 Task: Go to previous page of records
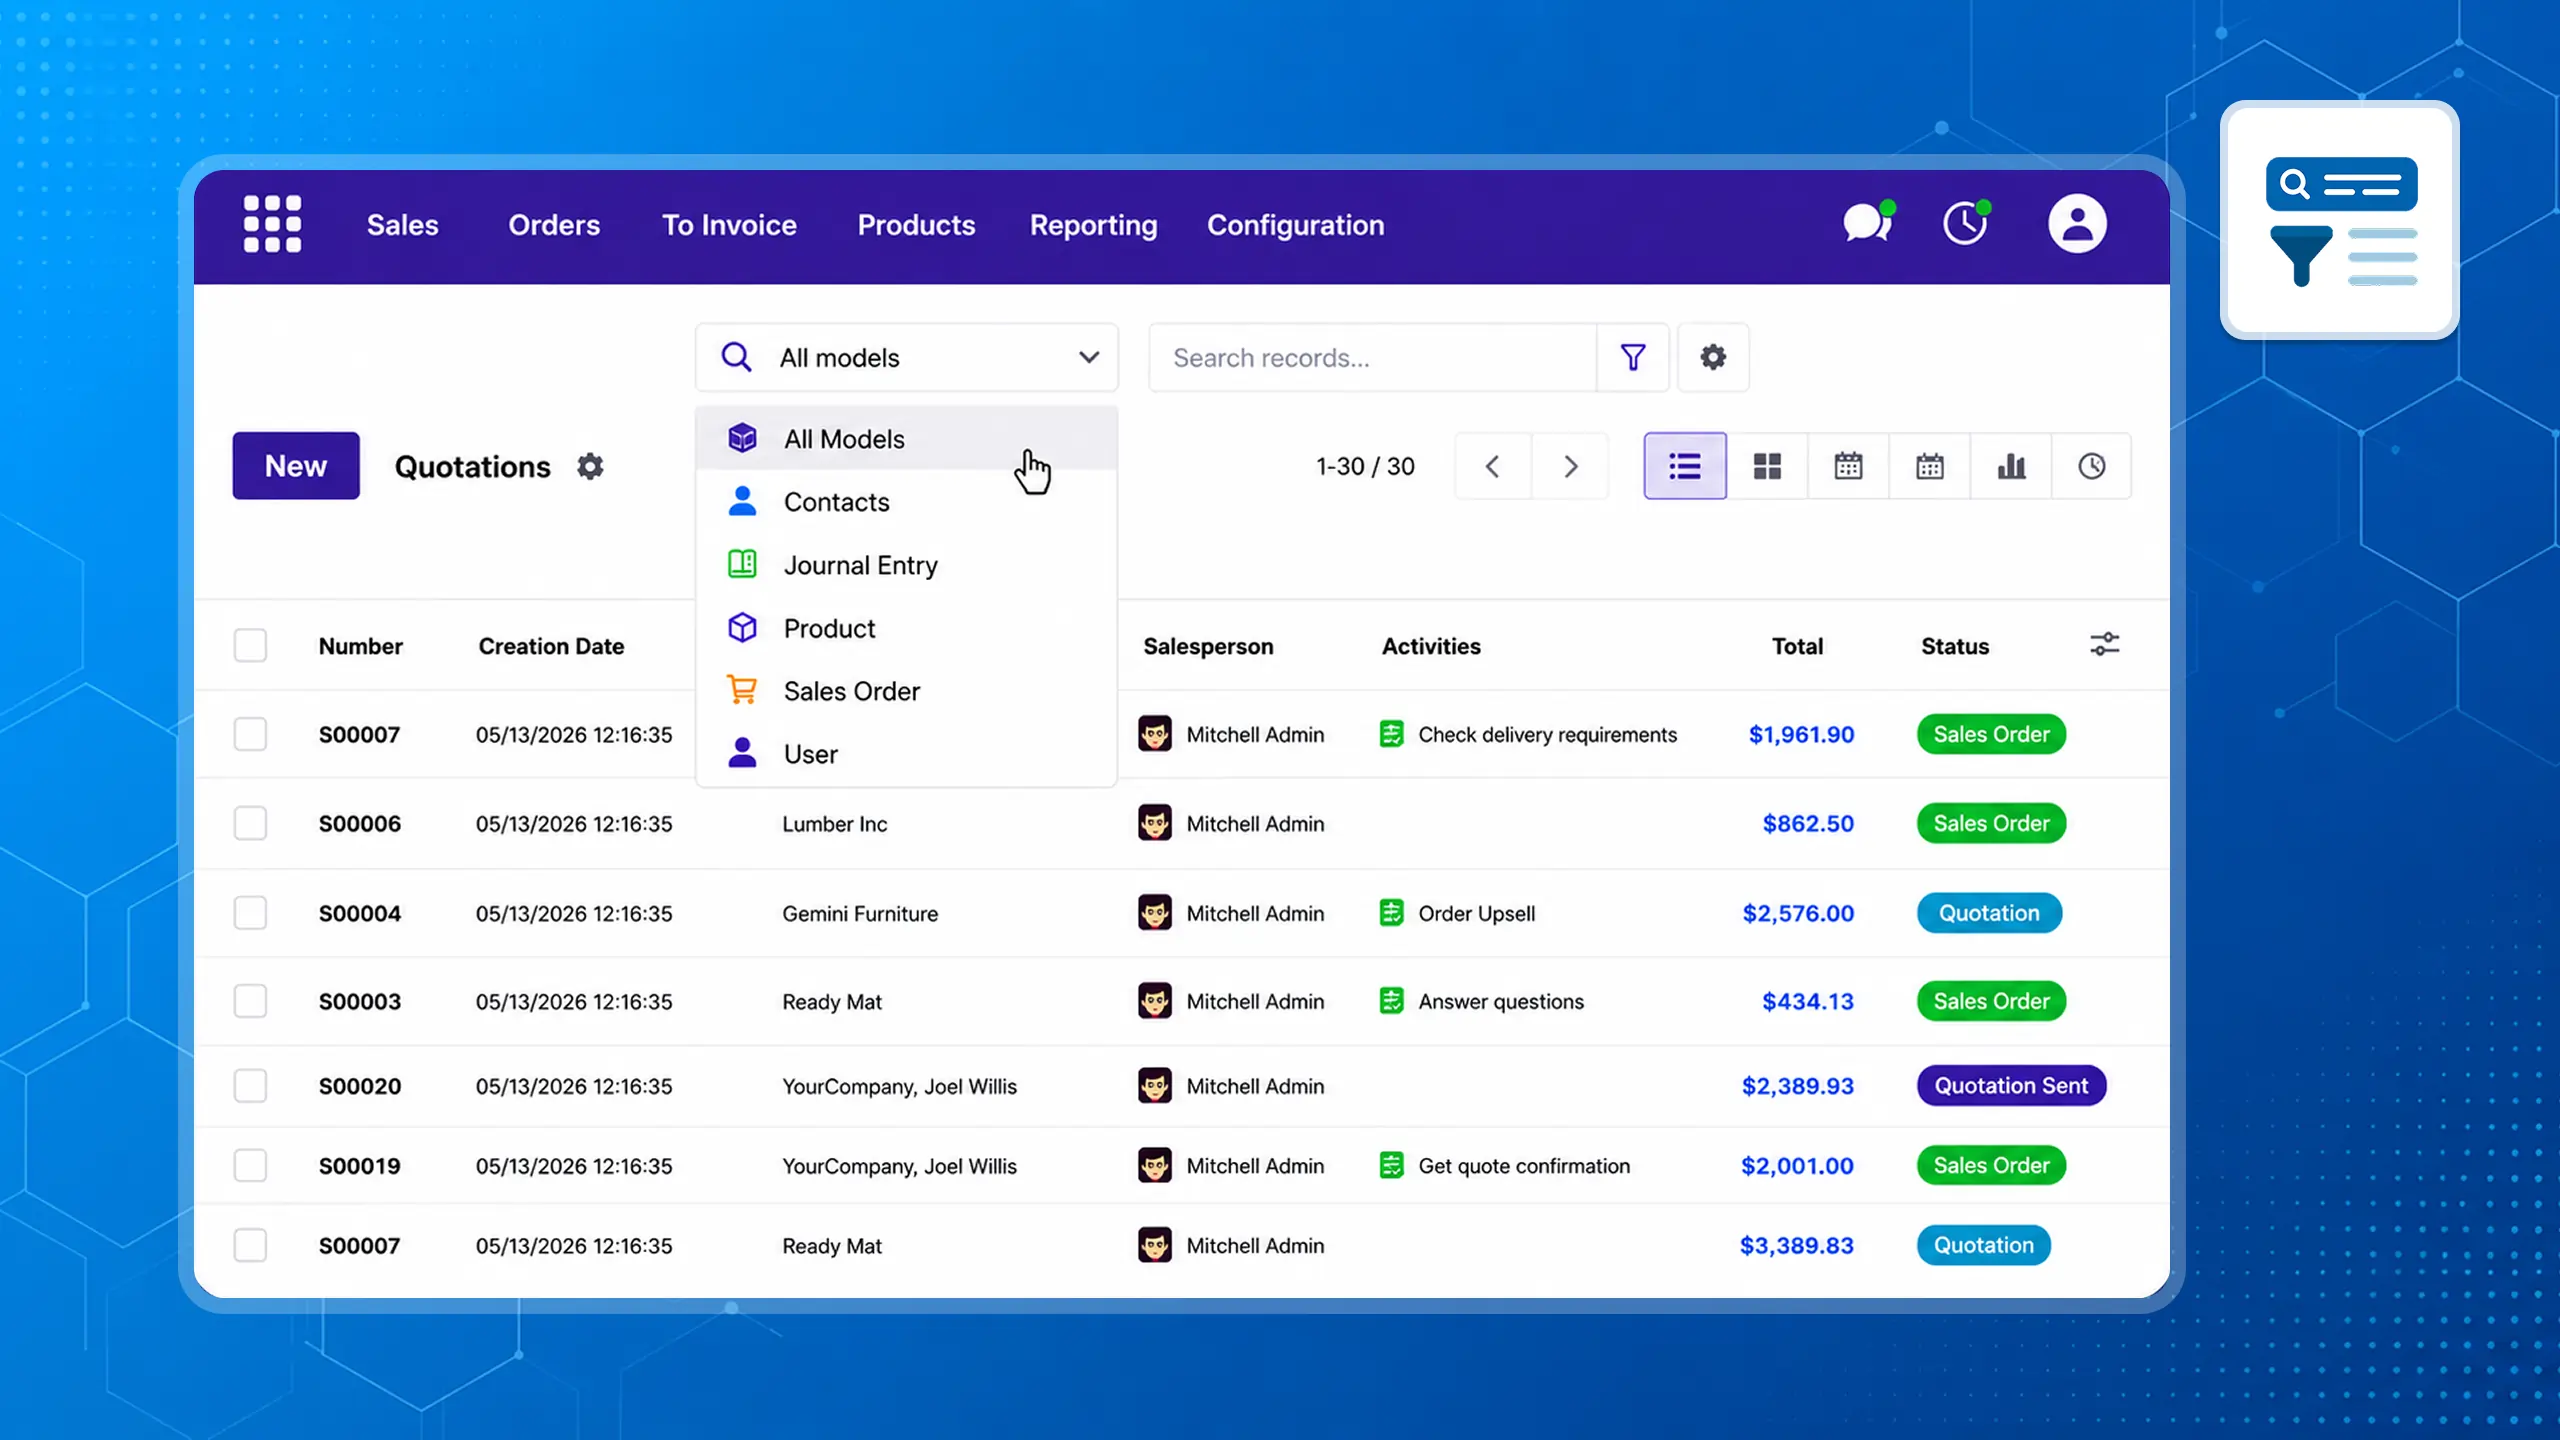click(1493, 466)
